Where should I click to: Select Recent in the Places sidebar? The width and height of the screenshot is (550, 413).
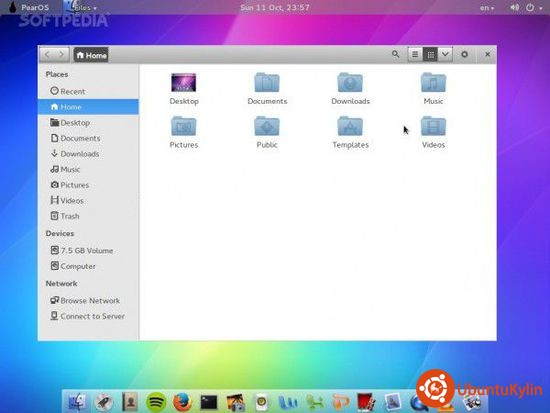click(88, 91)
